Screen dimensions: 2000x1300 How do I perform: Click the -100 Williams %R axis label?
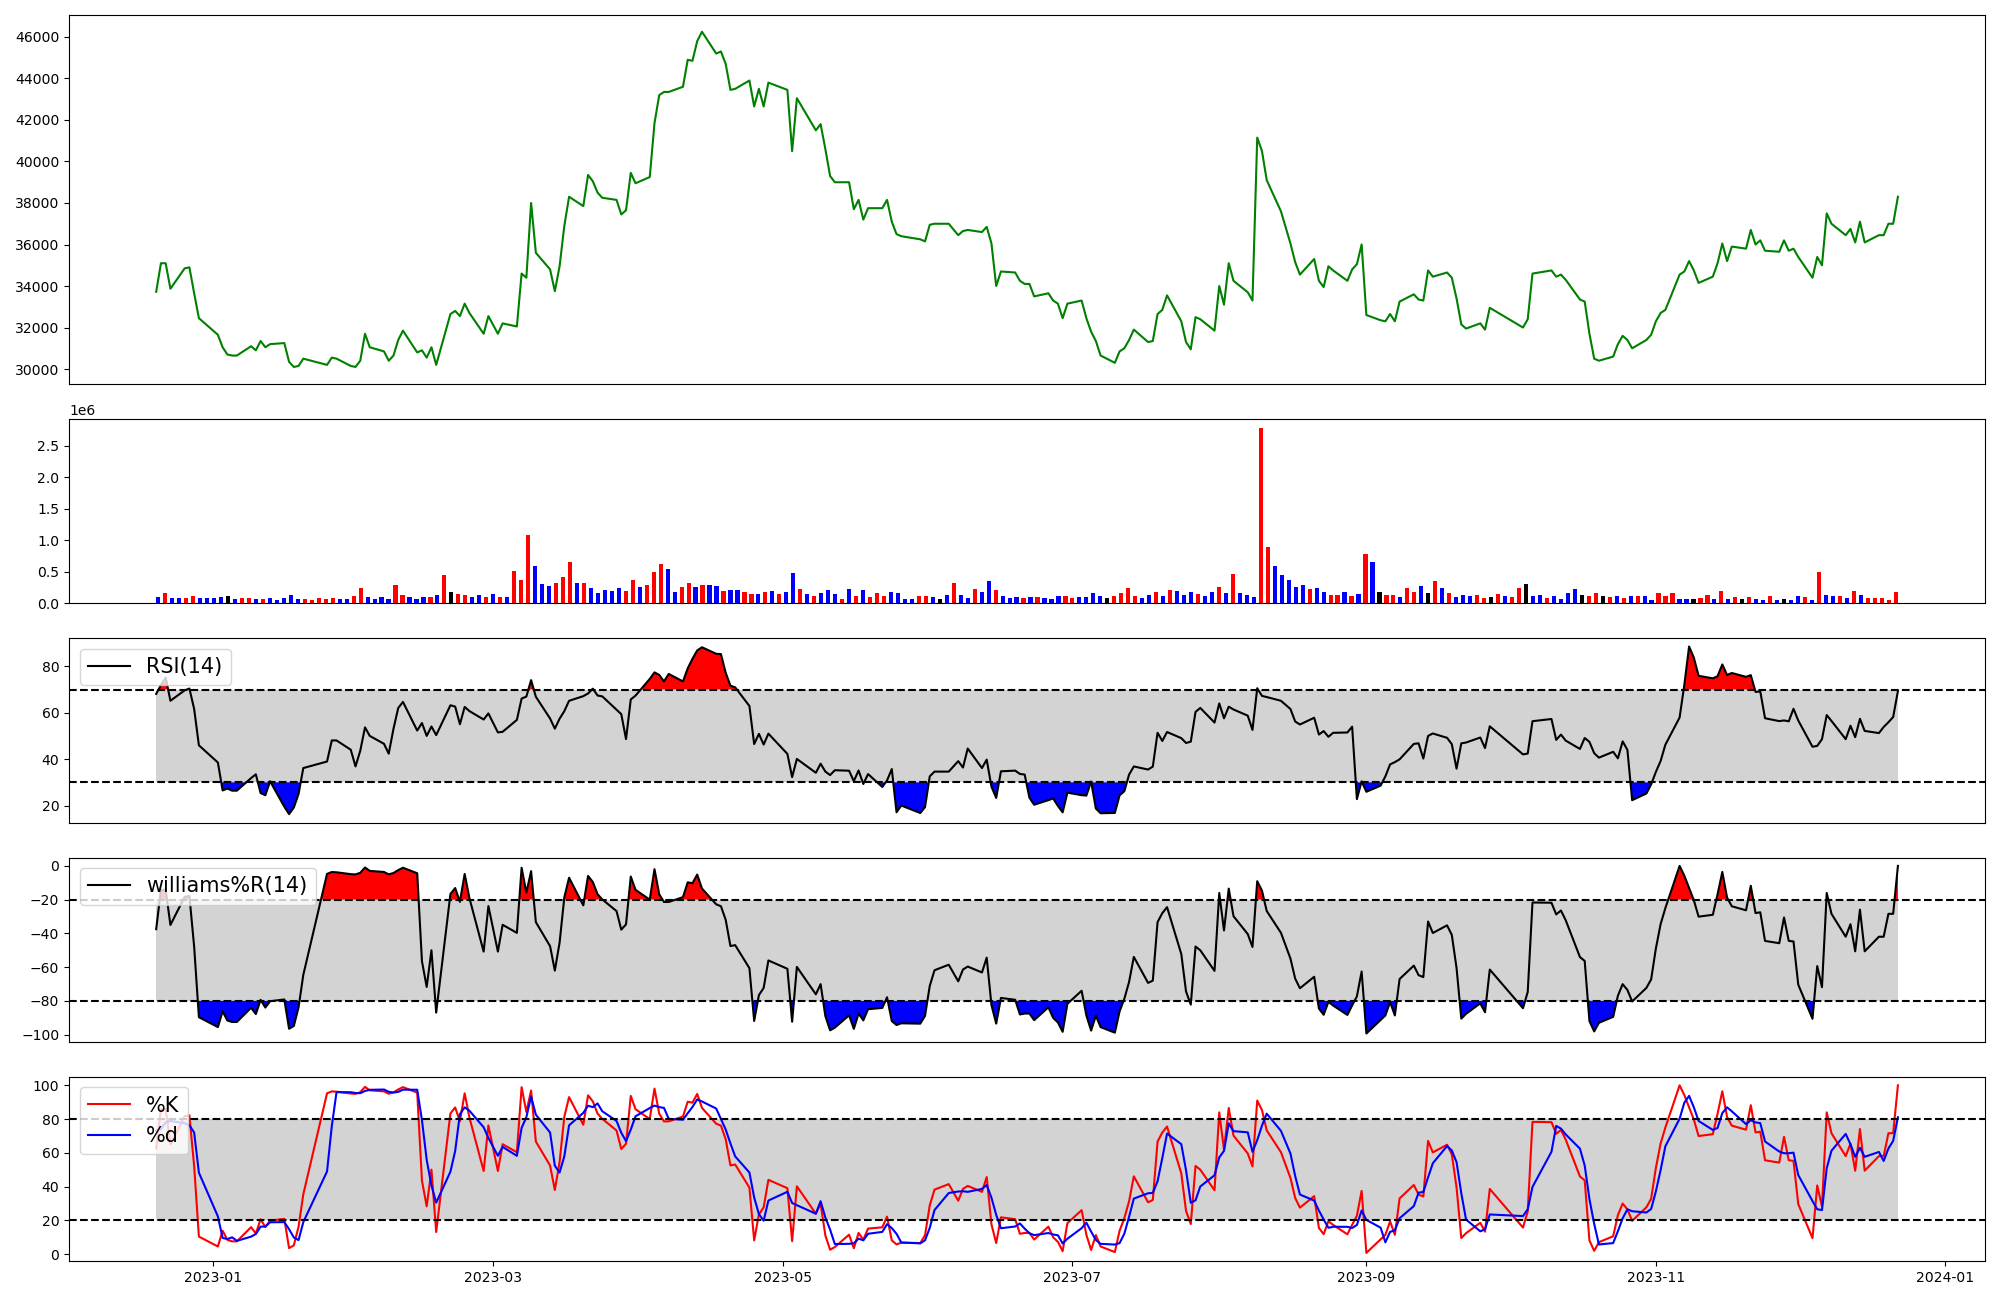click(41, 1035)
